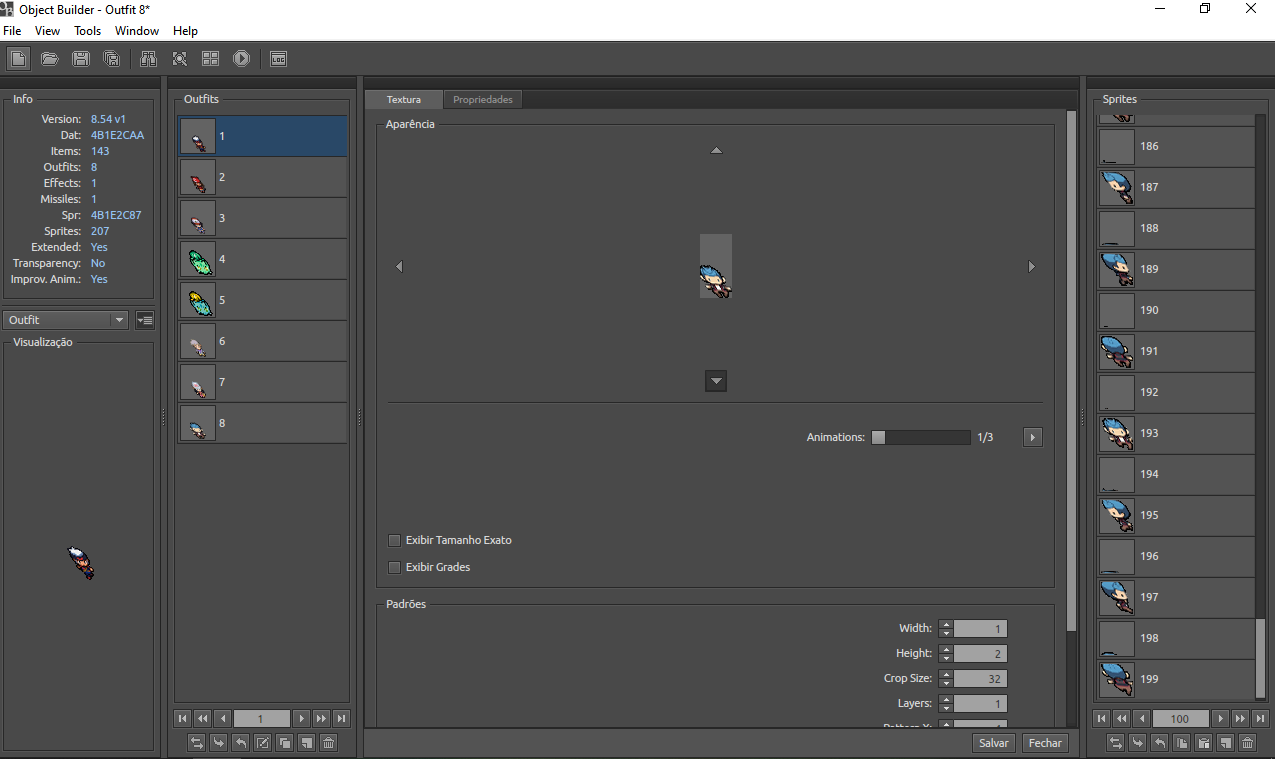Delete selected outfit with the trash icon
This screenshot has width=1275, height=759.
click(x=328, y=742)
